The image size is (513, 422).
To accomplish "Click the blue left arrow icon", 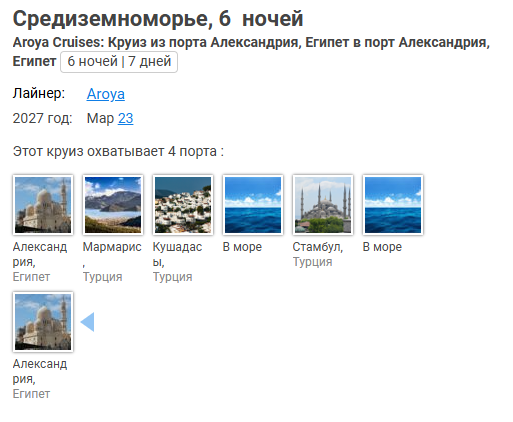I will tap(87, 322).
